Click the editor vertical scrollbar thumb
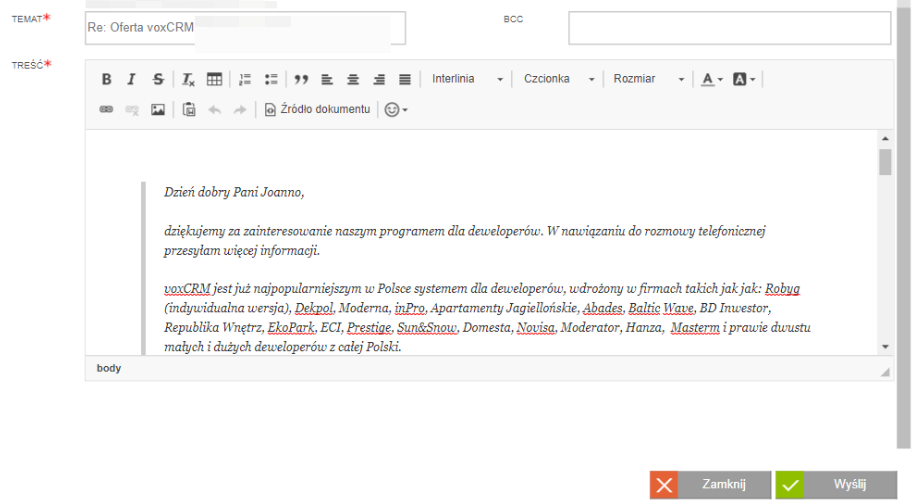915x504 pixels. (885, 162)
